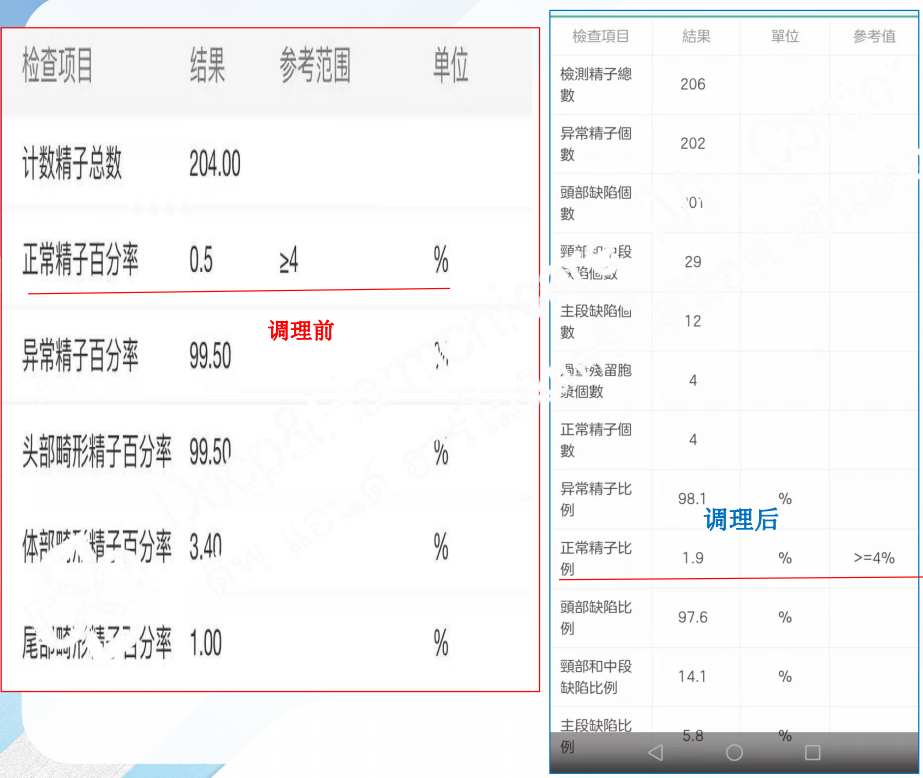Click the >=4% reference value on the right
The width and height of the screenshot is (923, 778).
874,558
